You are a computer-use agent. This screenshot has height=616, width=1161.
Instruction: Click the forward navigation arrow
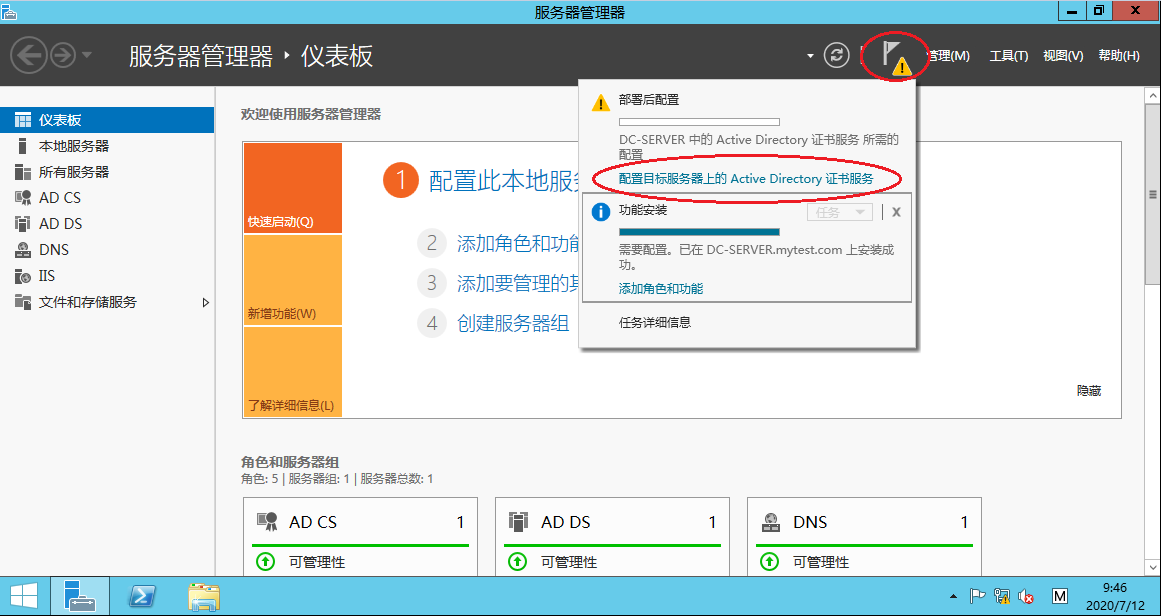tap(64, 56)
